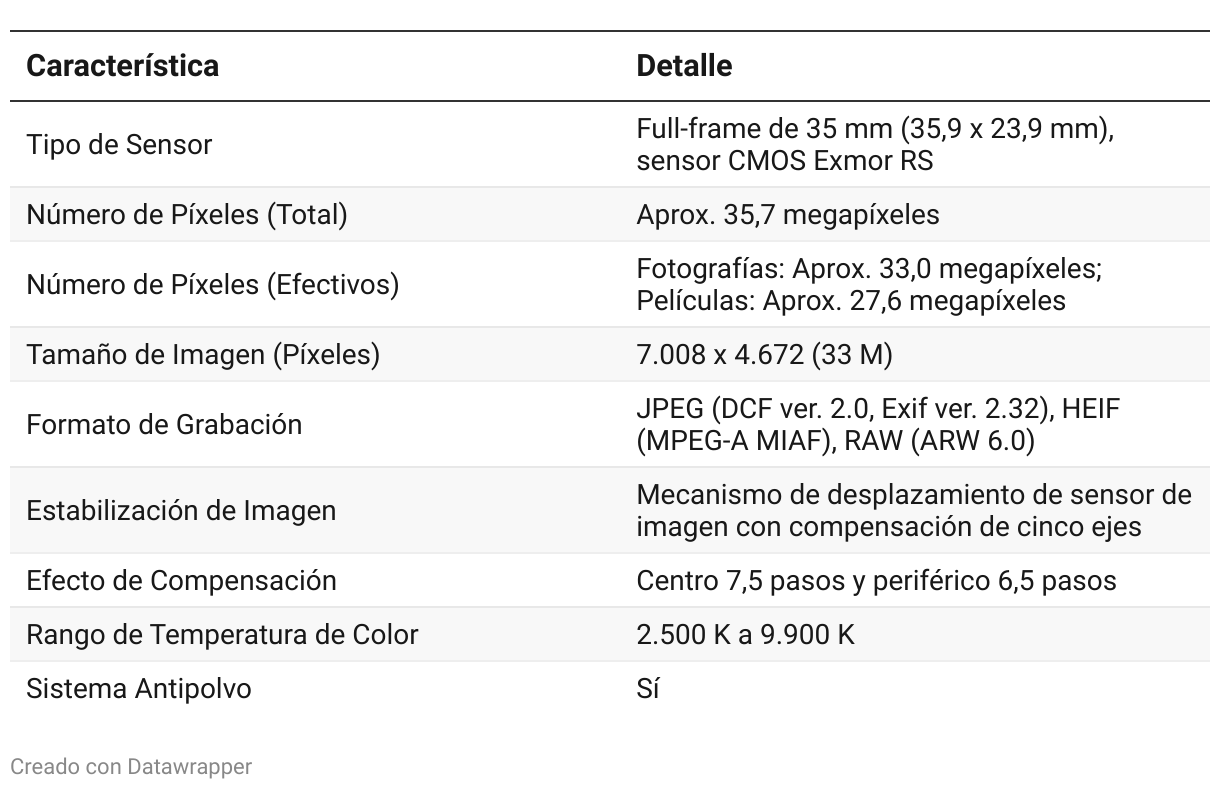Click the Mecanismo de desplazamiento de sensor cell
This screenshot has width=1220, height=790.
point(913,510)
